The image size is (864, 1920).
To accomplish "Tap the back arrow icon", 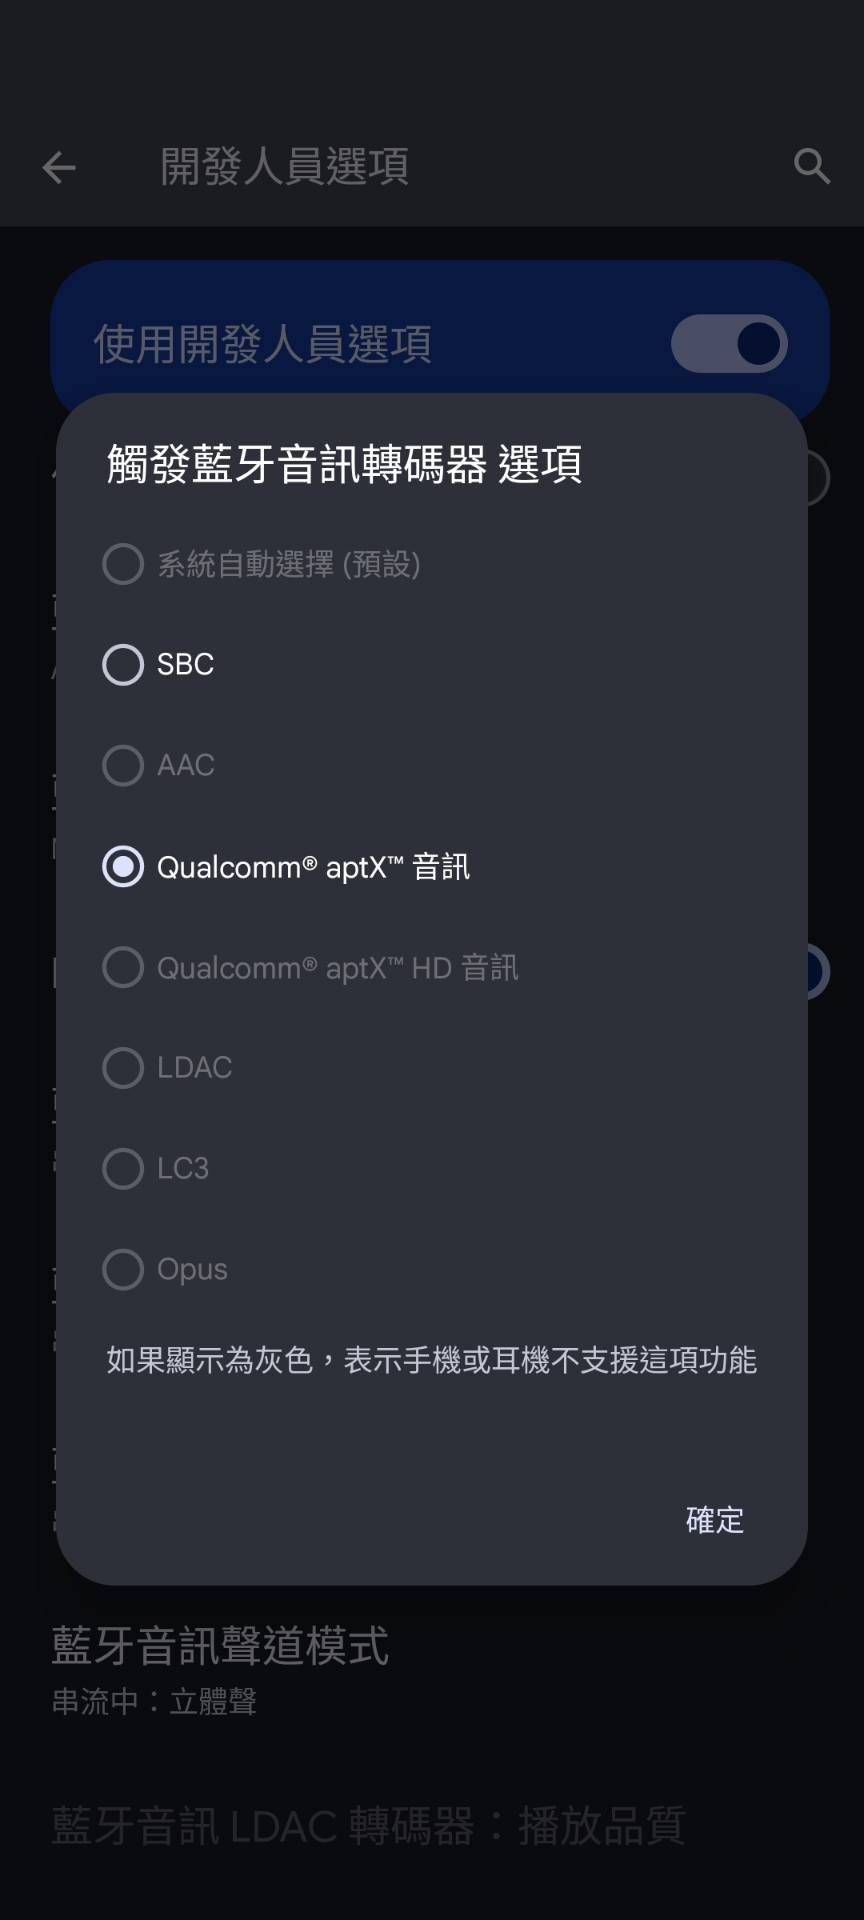I will coord(59,167).
